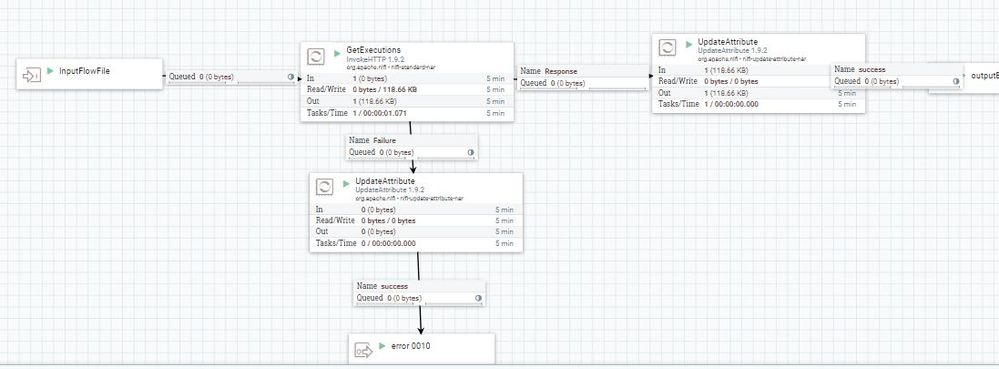Click the error 0010 output port icon
Screen dimensions: 999x369
[364, 351]
